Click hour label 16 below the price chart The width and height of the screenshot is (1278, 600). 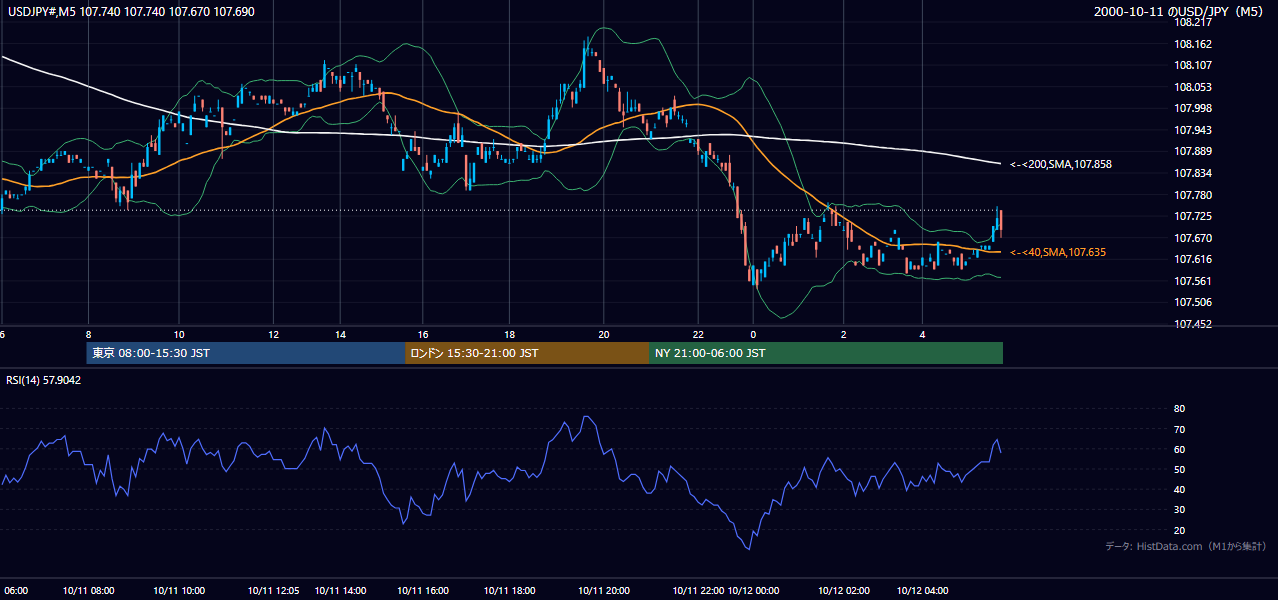pos(423,334)
